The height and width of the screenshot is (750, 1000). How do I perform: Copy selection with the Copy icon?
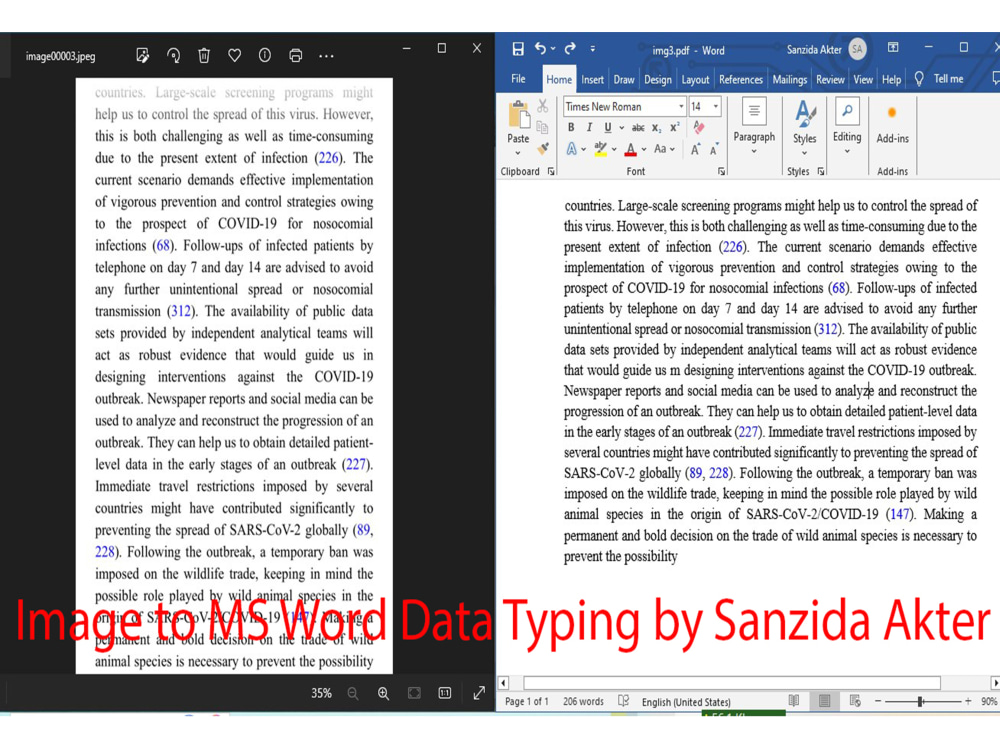click(543, 128)
